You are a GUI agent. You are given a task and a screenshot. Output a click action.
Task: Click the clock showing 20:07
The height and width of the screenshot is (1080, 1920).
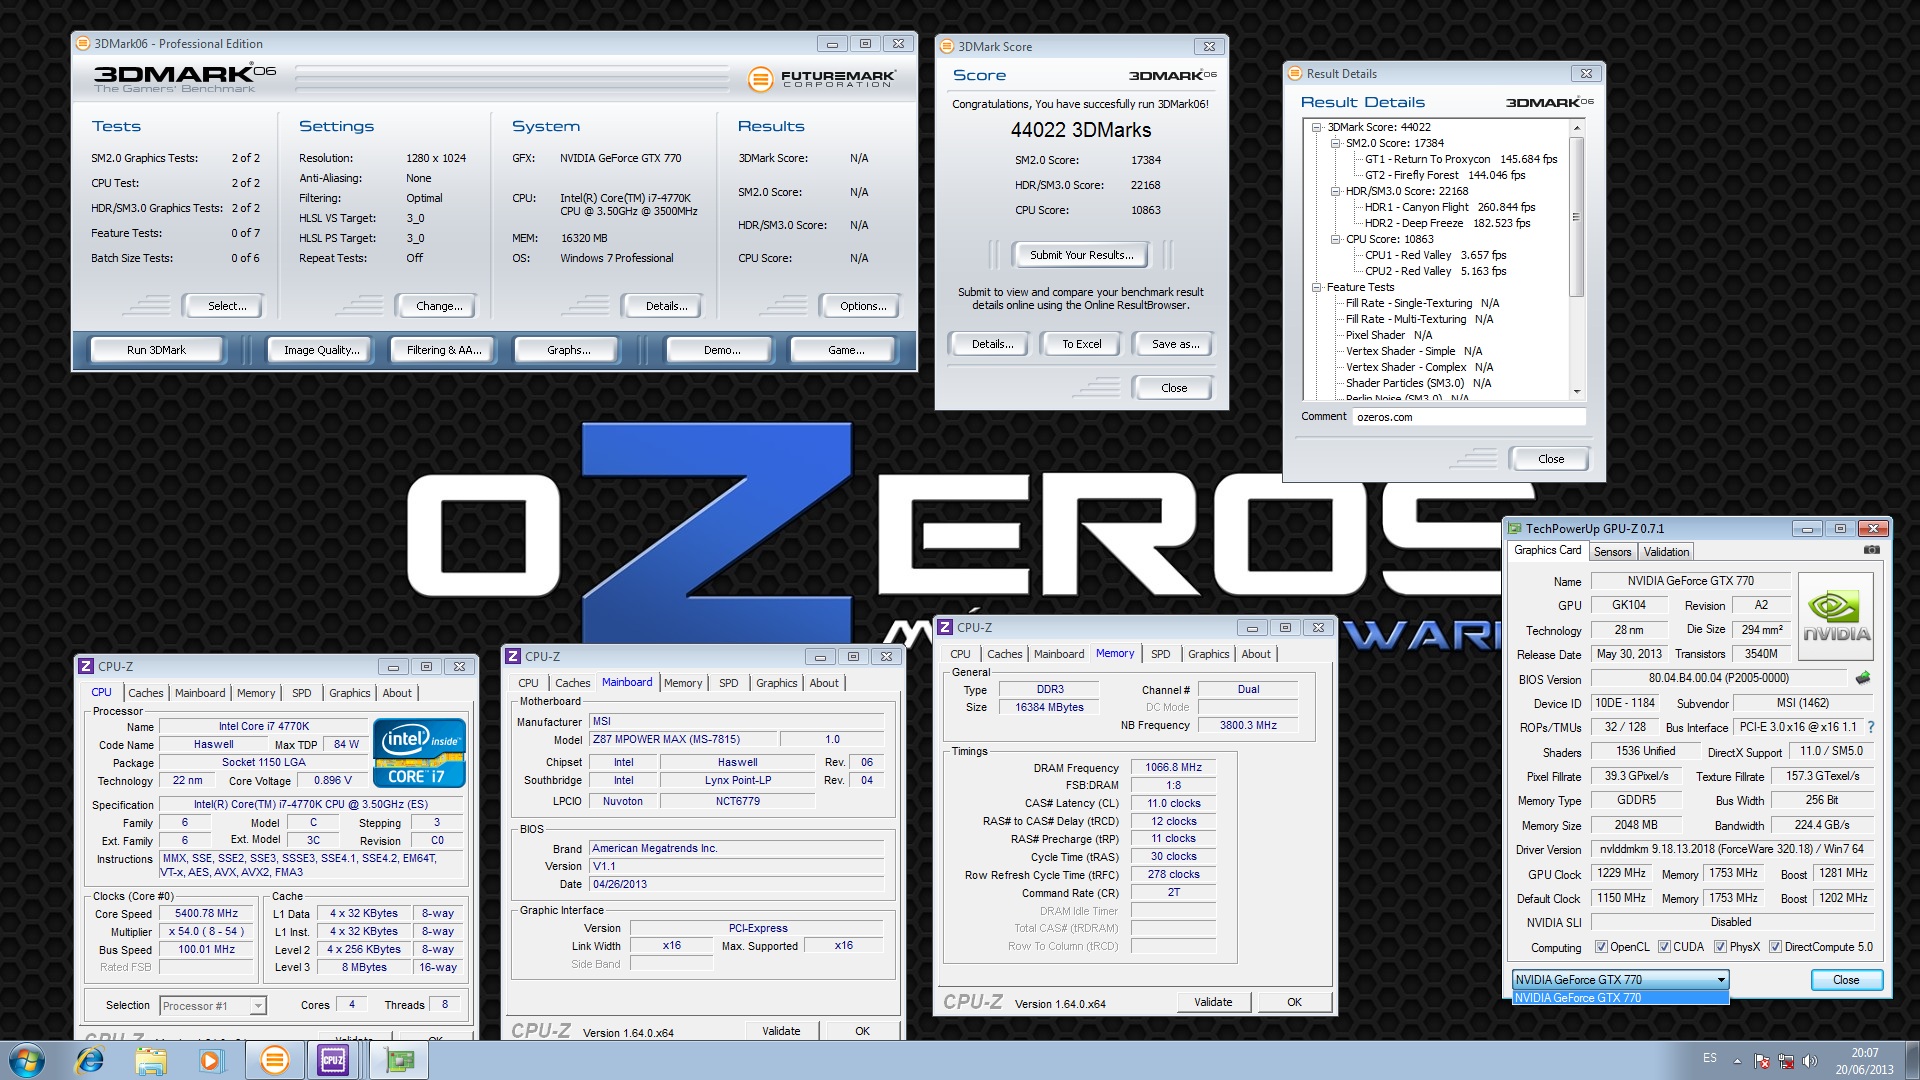click(1864, 1053)
